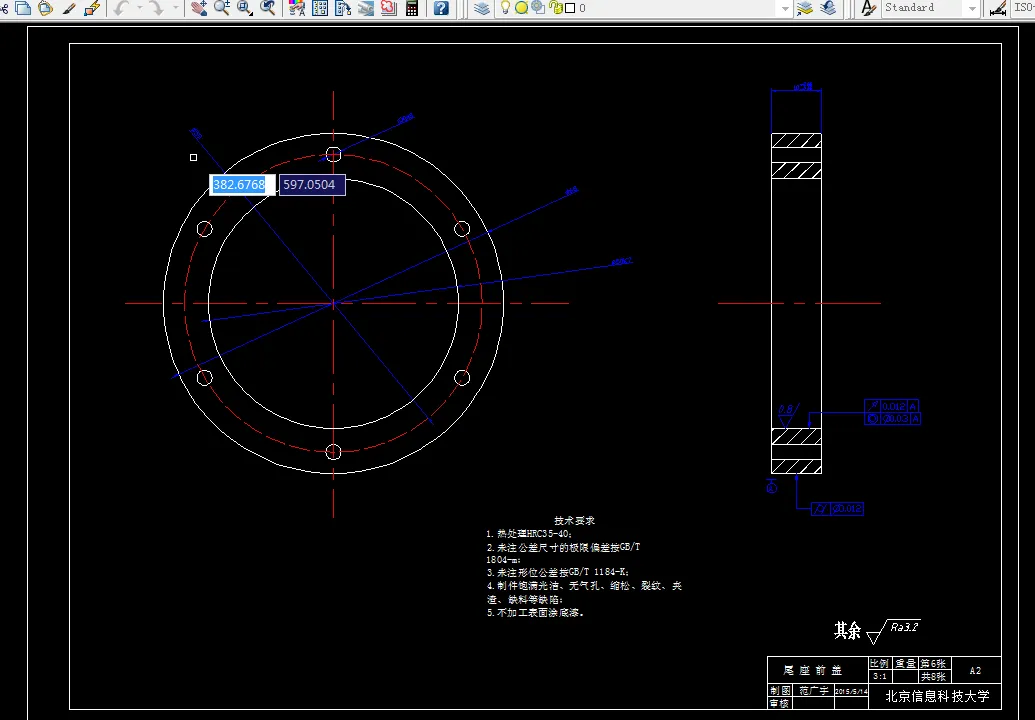Image resolution: width=1035 pixels, height=720 pixels.
Task: Open the Dimension Style manager icon
Action: coord(997,8)
